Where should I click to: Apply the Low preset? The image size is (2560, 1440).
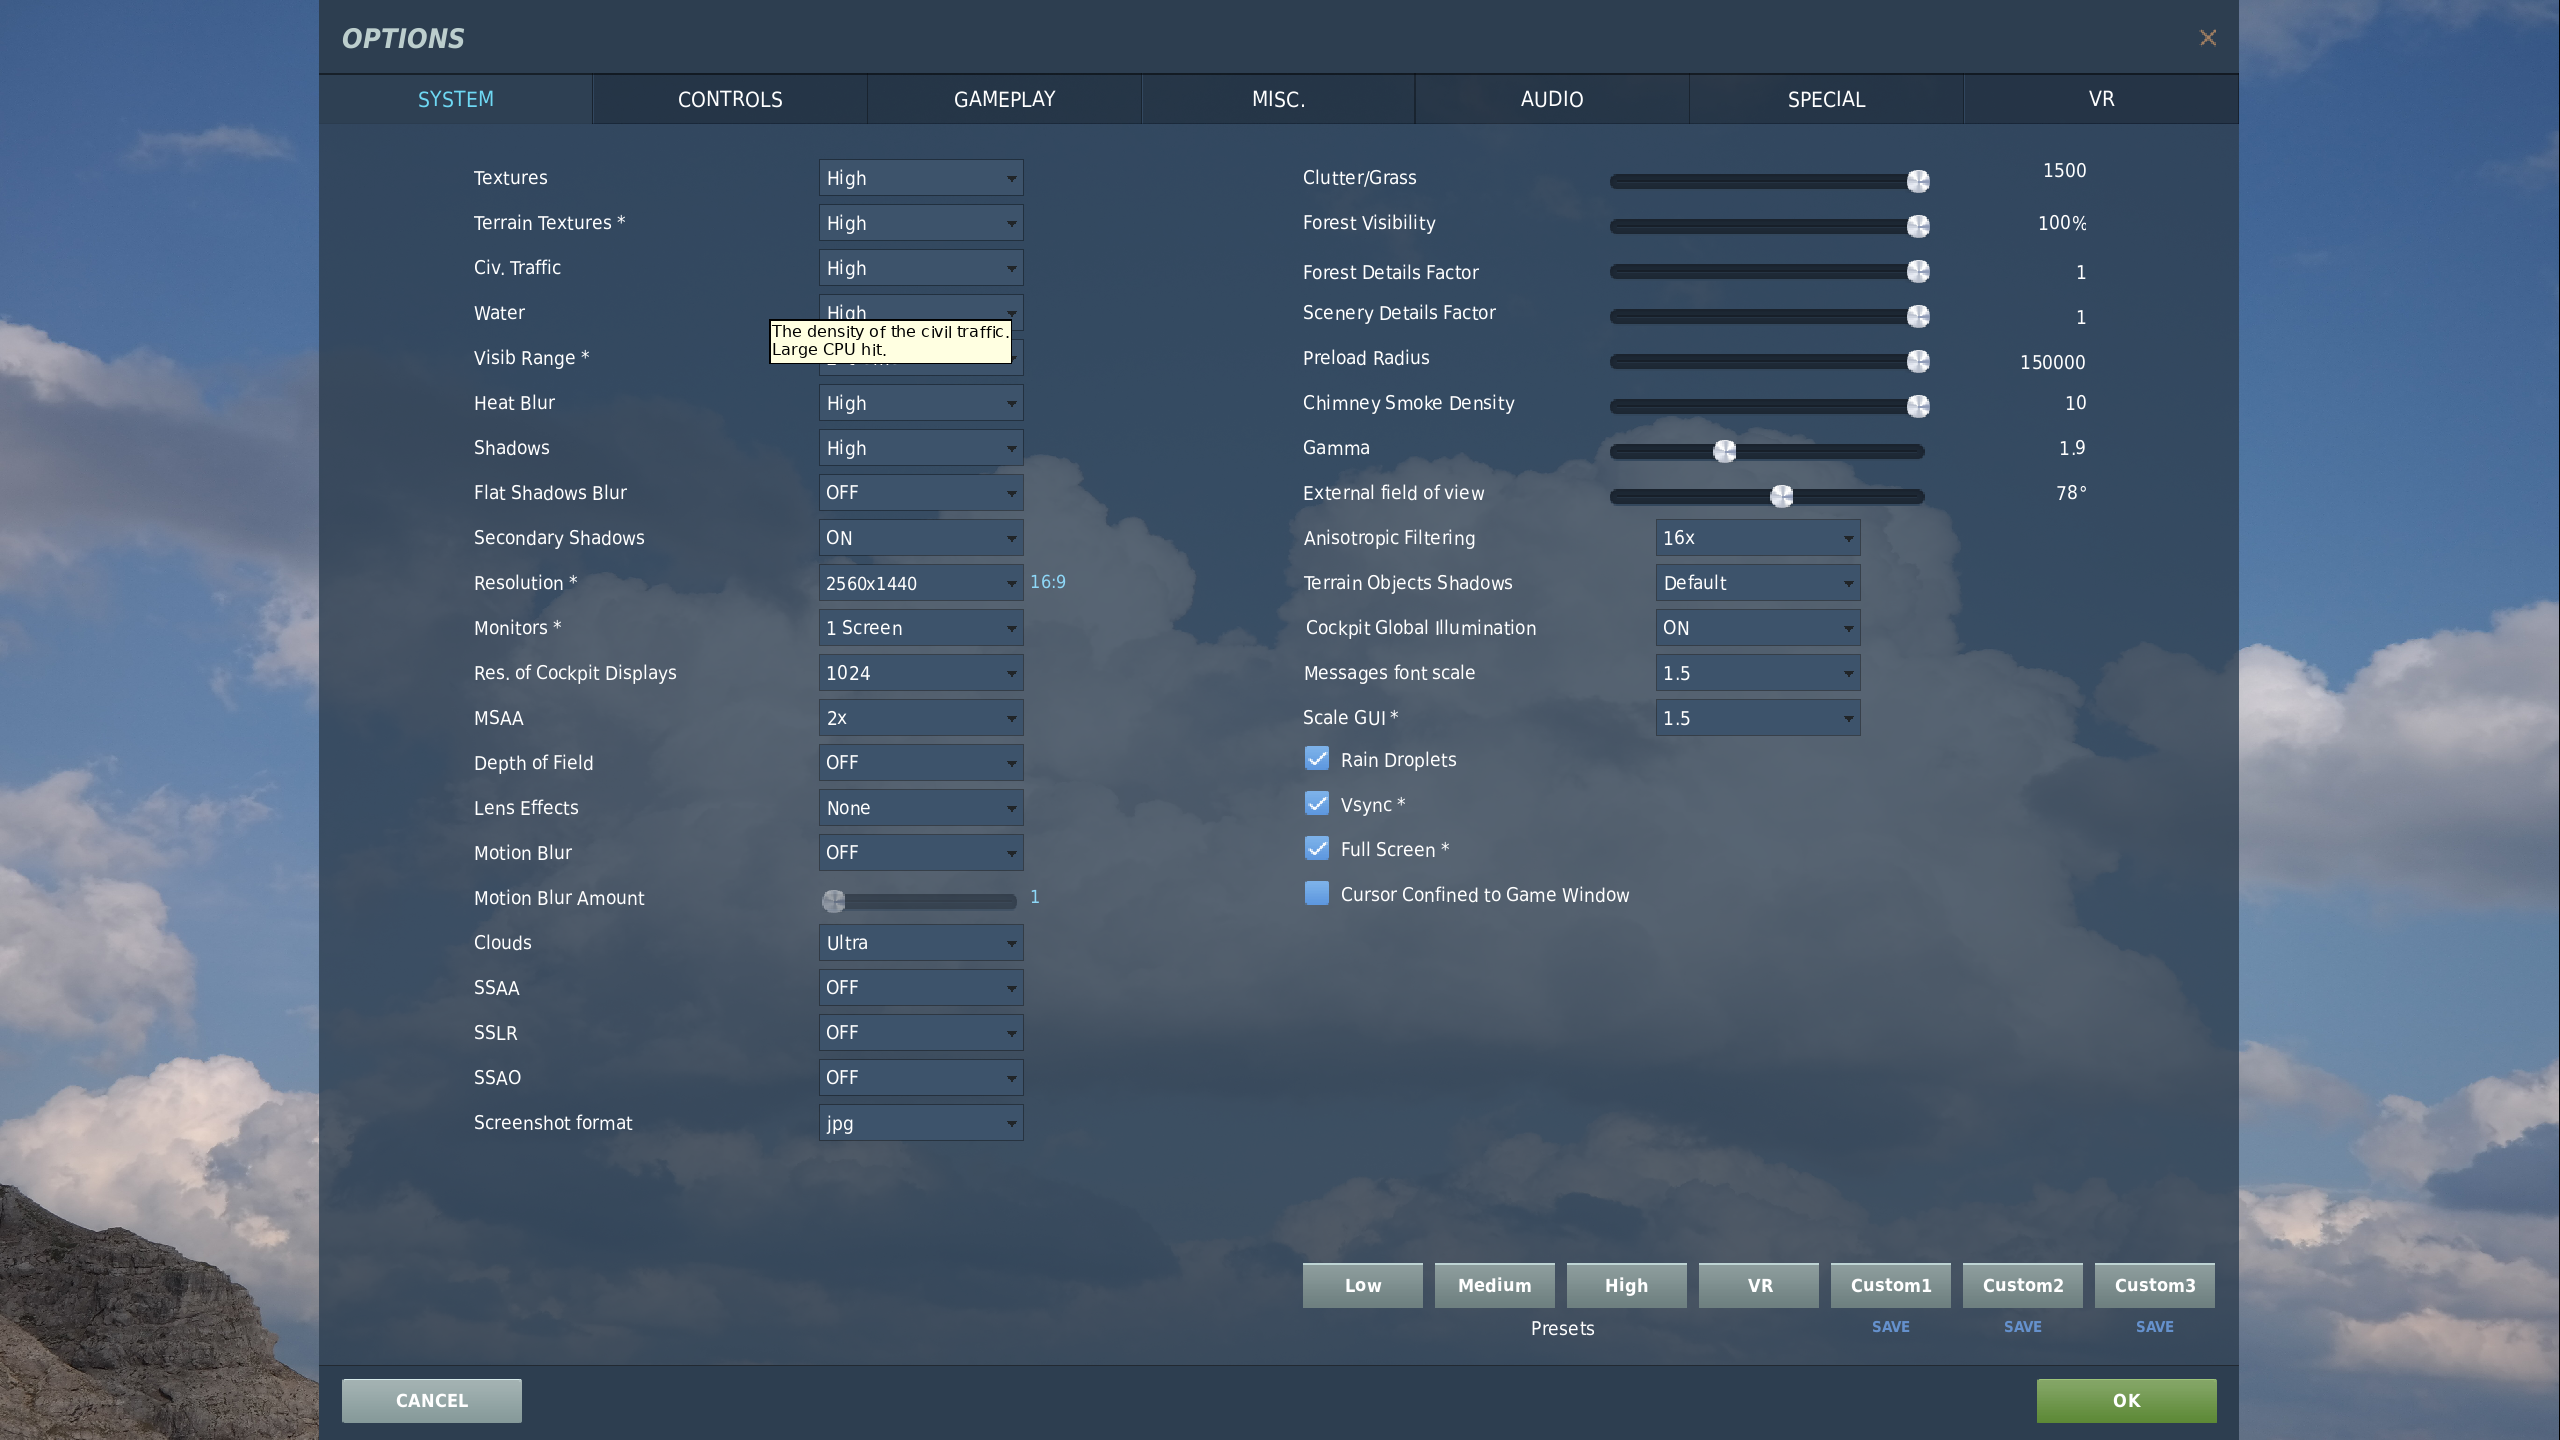(x=1362, y=1285)
